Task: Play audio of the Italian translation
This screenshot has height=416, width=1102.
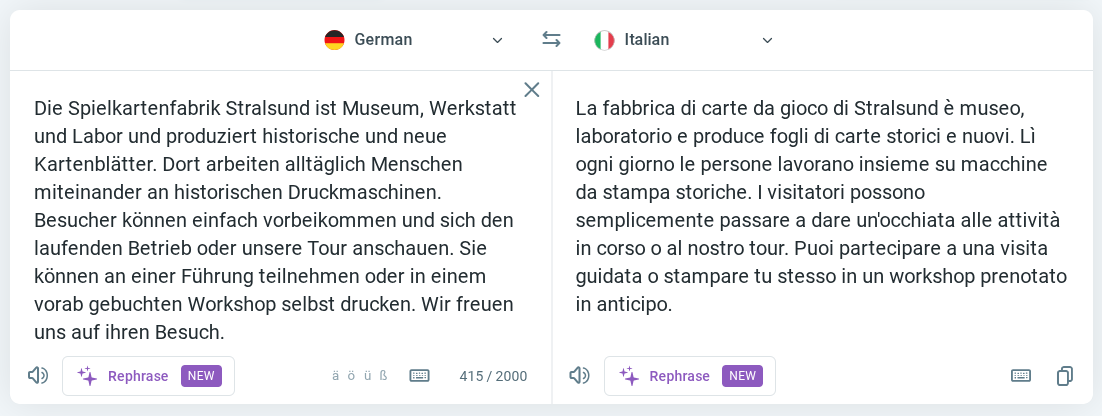Action: click(x=579, y=376)
